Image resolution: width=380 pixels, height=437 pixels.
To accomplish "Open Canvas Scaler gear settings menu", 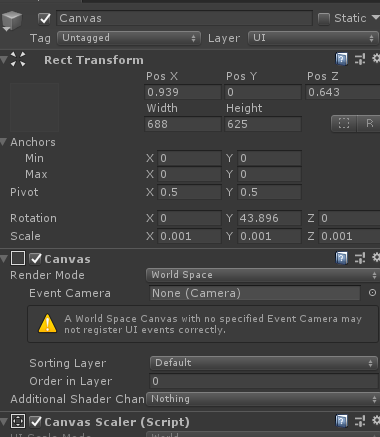I will tap(376, 420).
